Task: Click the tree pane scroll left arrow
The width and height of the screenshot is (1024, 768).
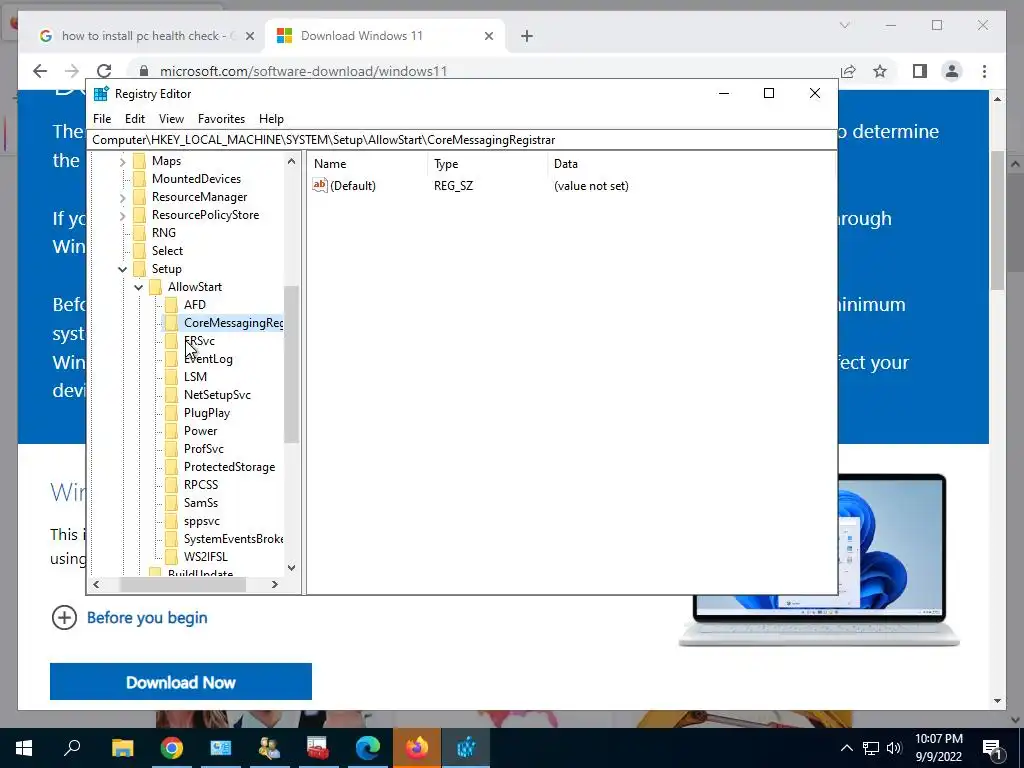Action: click(x=97, y=584)
